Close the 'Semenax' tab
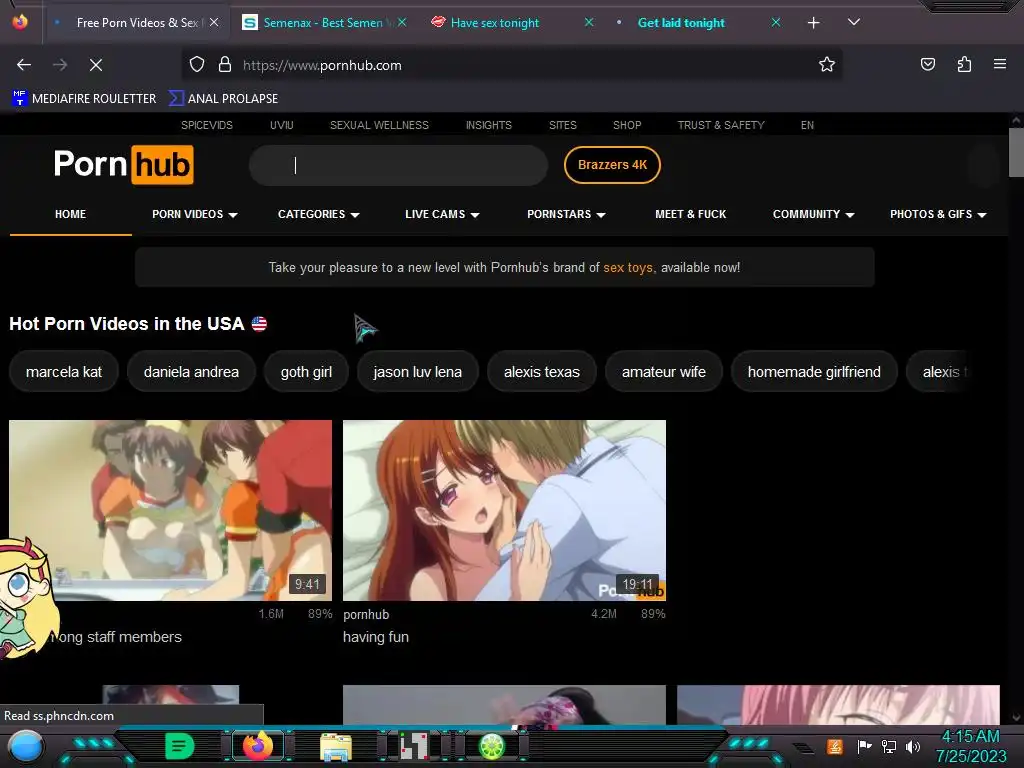Viewport: 1024px width, 768px height. tap(402, 22)
